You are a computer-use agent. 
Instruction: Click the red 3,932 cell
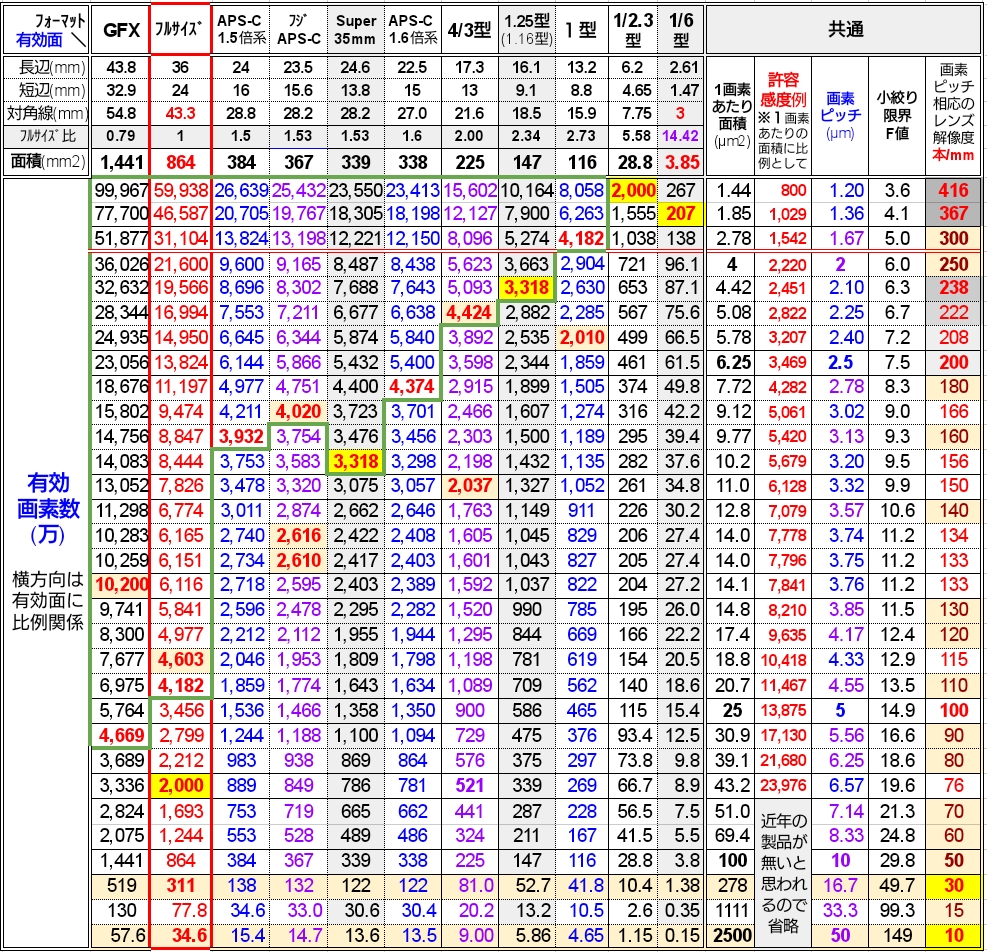pyautogui.click(x=241, y=436)
